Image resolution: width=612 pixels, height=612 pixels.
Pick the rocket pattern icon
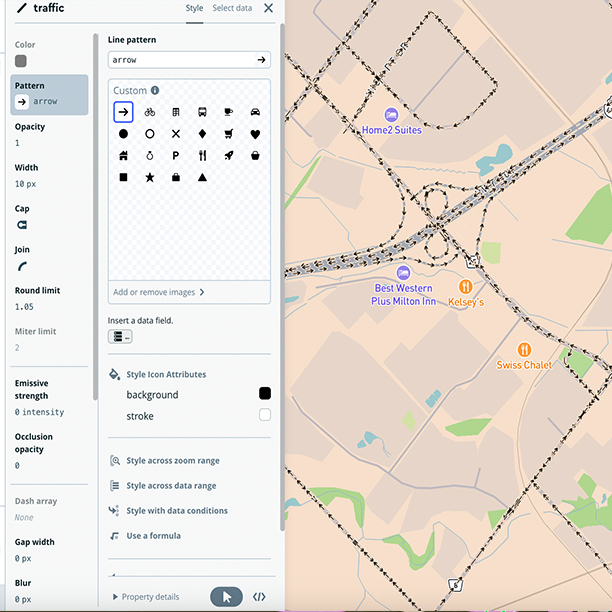tap(229, 156)
